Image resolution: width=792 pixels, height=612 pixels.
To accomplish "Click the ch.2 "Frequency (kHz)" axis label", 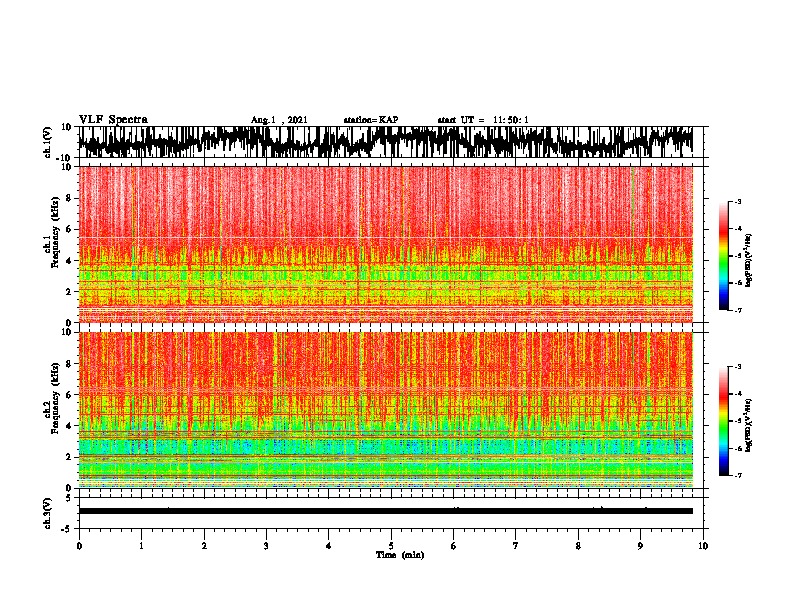I will pyautogui.click(x=55, y=398).
